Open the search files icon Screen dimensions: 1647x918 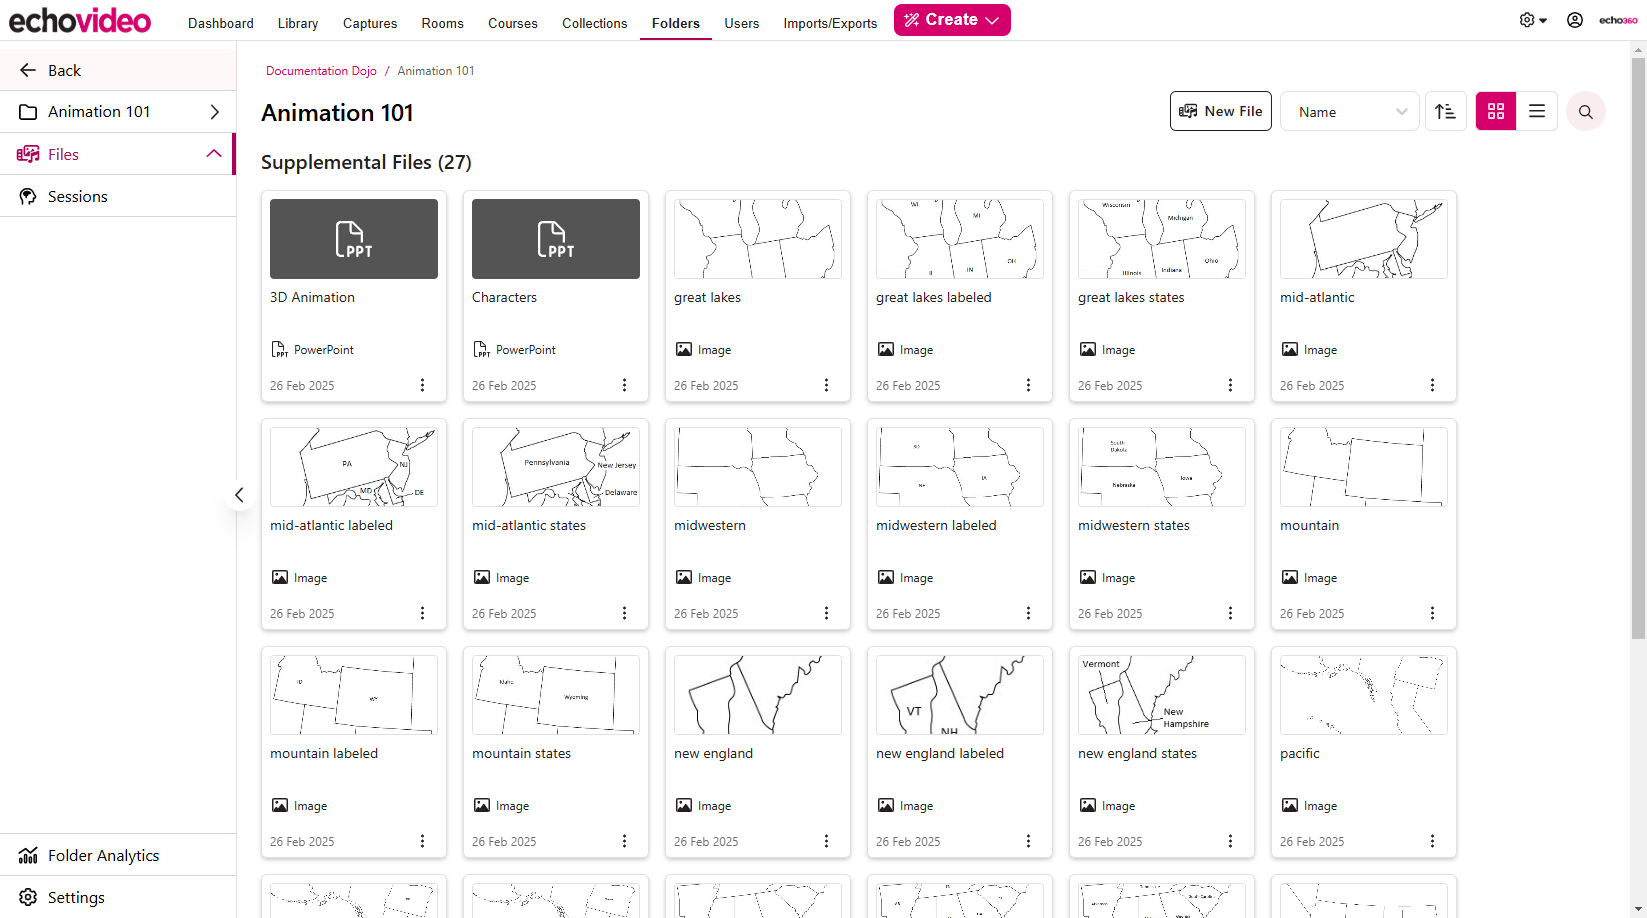tap(1586, 111)
